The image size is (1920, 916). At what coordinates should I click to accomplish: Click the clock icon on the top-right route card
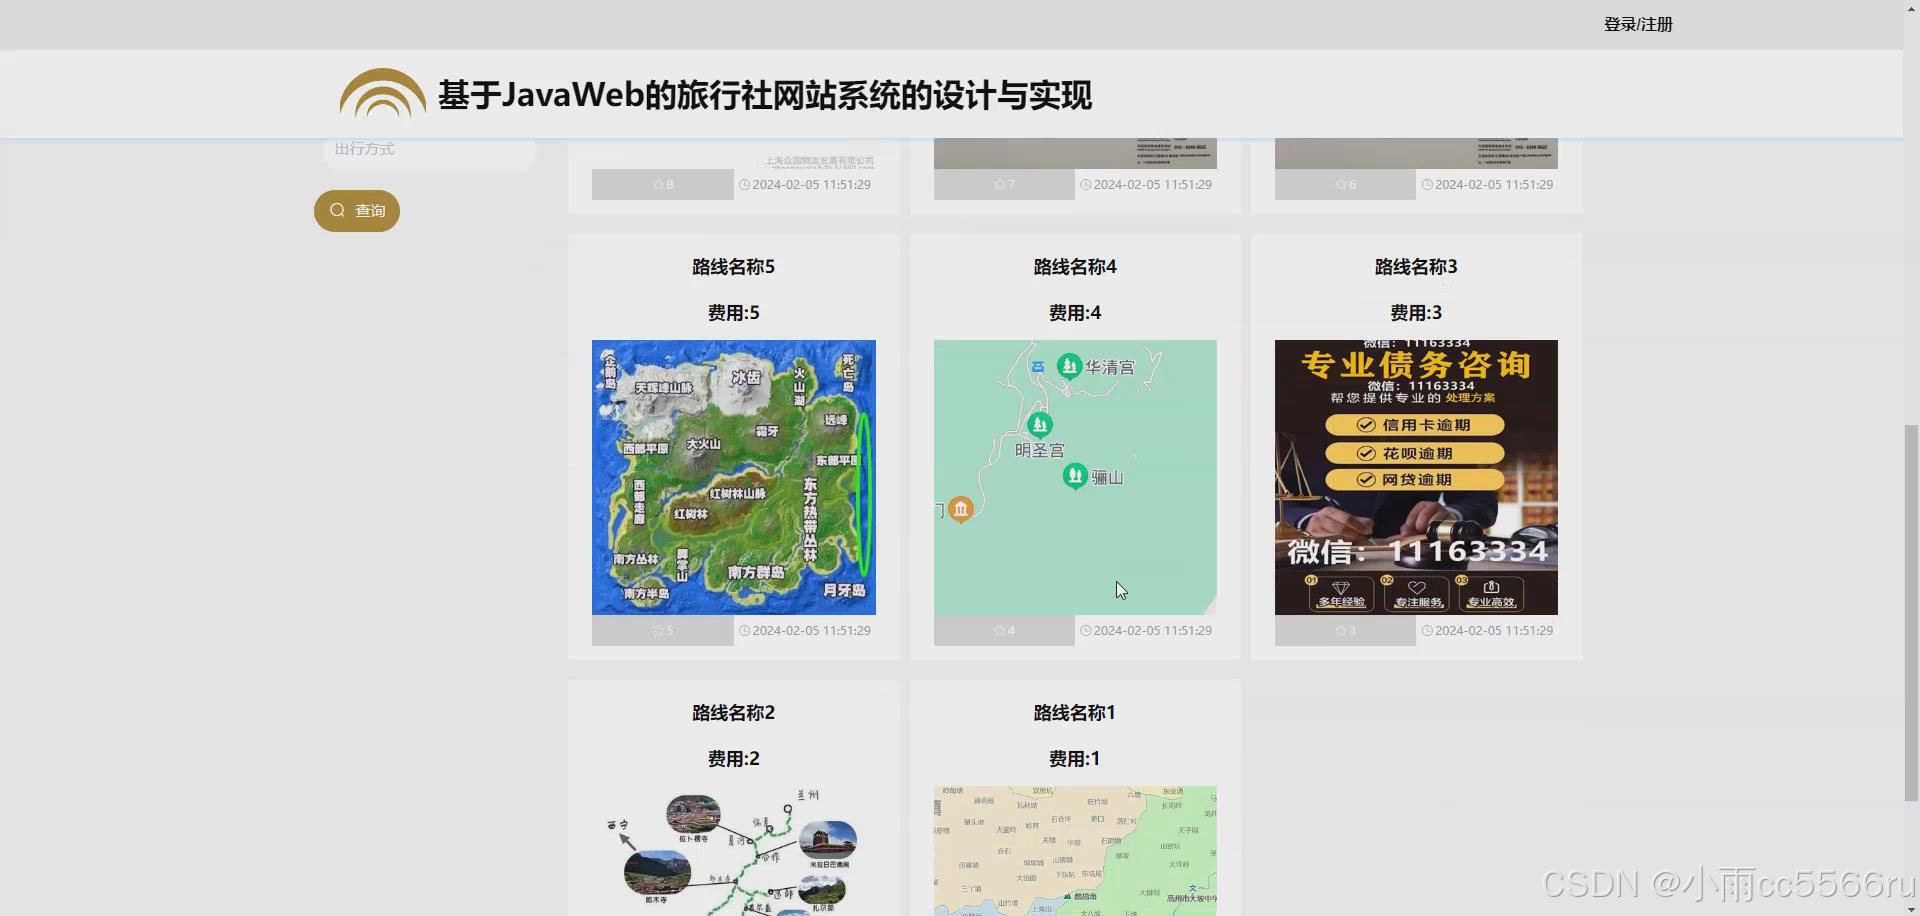click(x=1427, y=184)
